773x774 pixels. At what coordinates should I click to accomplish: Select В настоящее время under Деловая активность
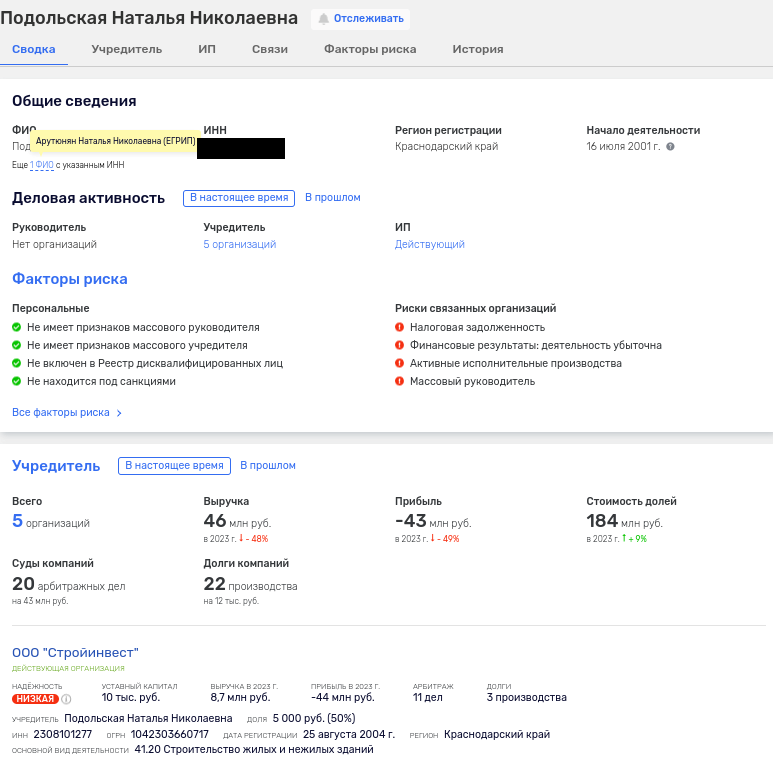pos(239,198)
